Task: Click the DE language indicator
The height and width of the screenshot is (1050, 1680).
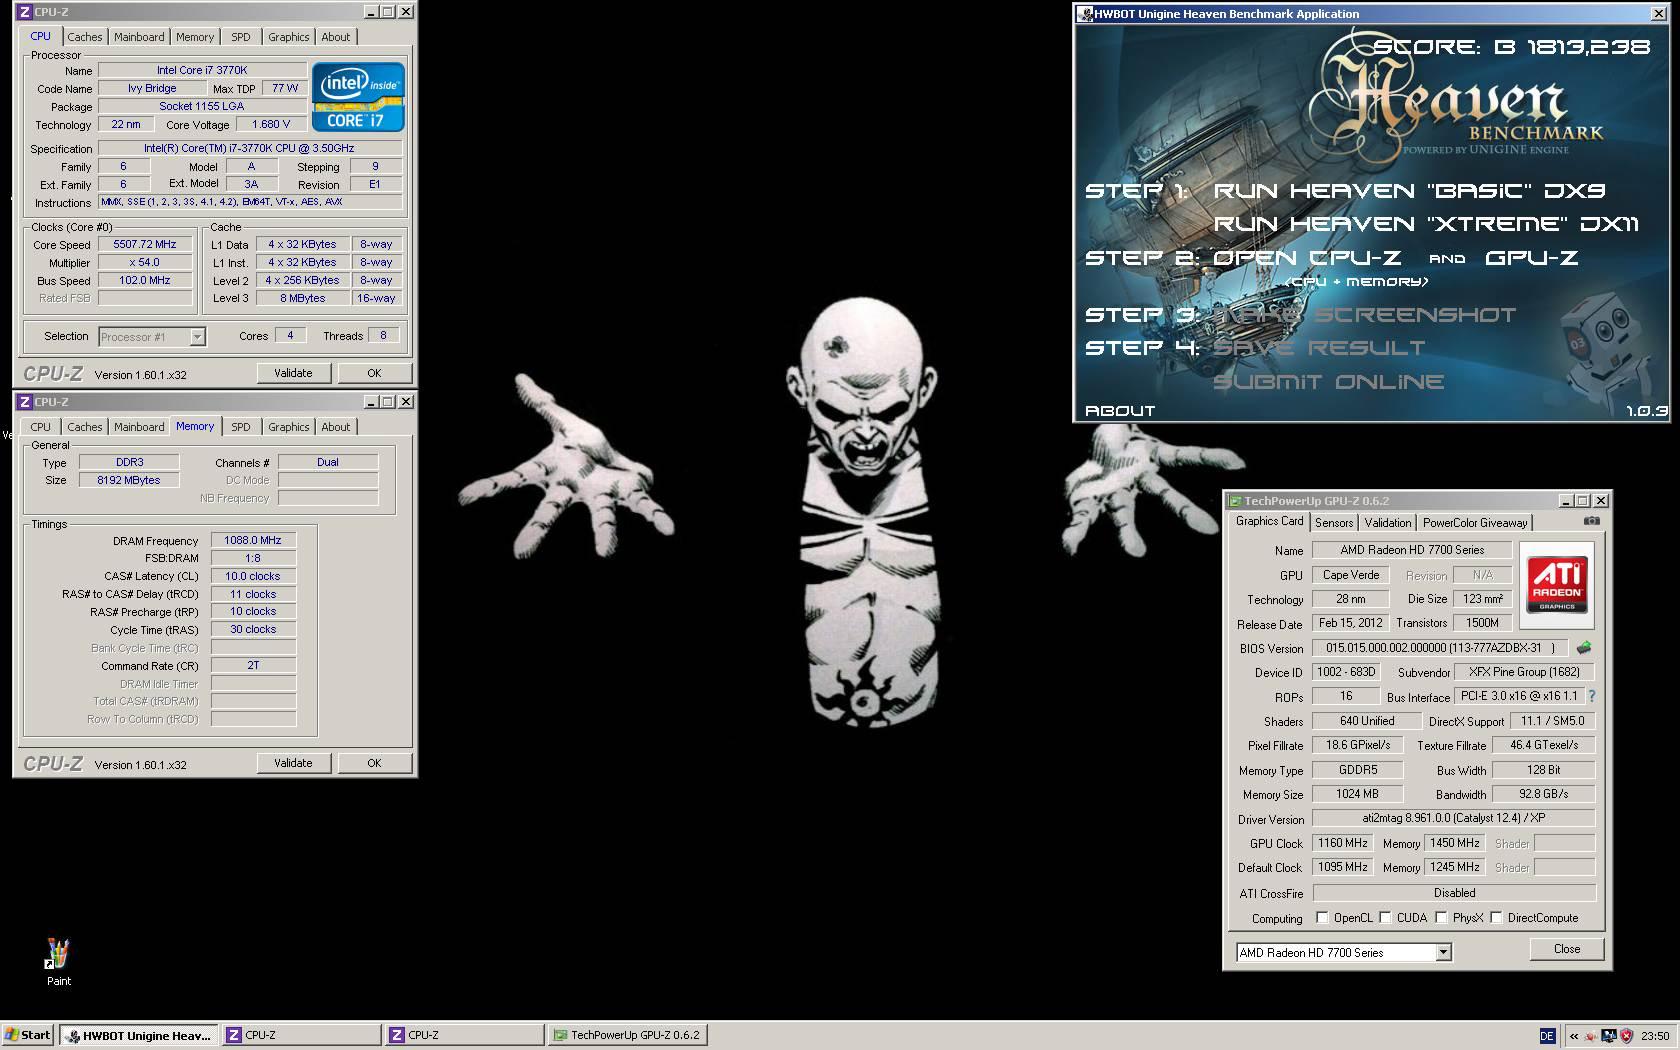Action: tap(1547, 1035)
